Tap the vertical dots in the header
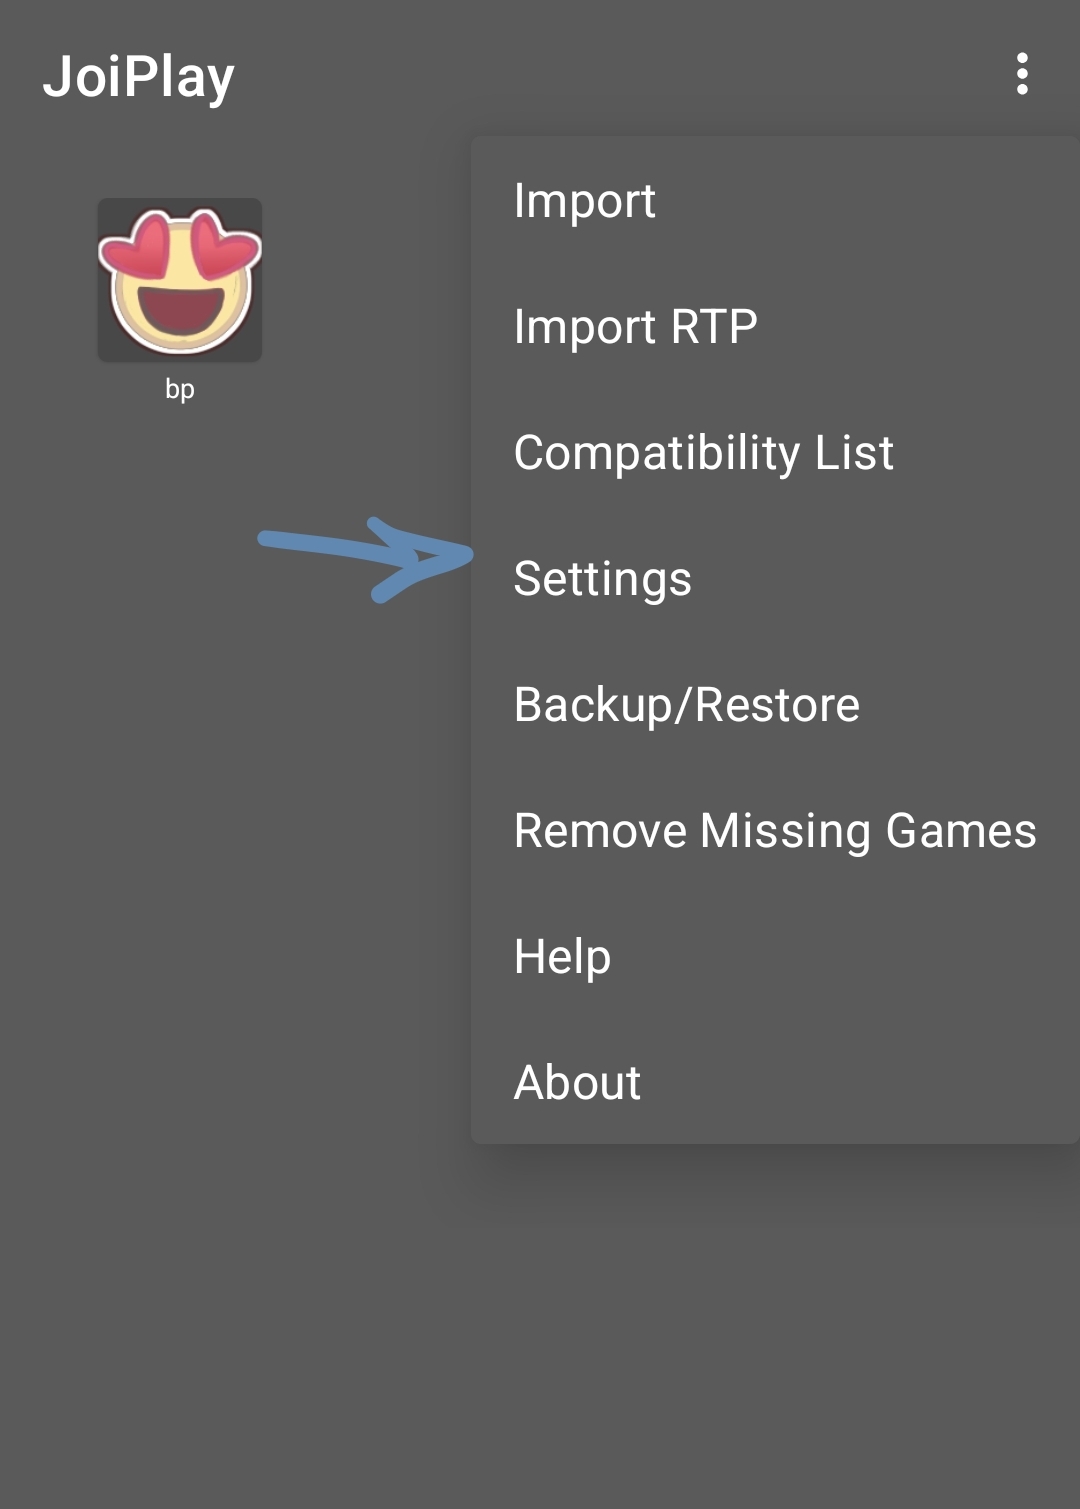Image resolution: width=1080 pixels, height=1509 pixels. [1021, 74]
